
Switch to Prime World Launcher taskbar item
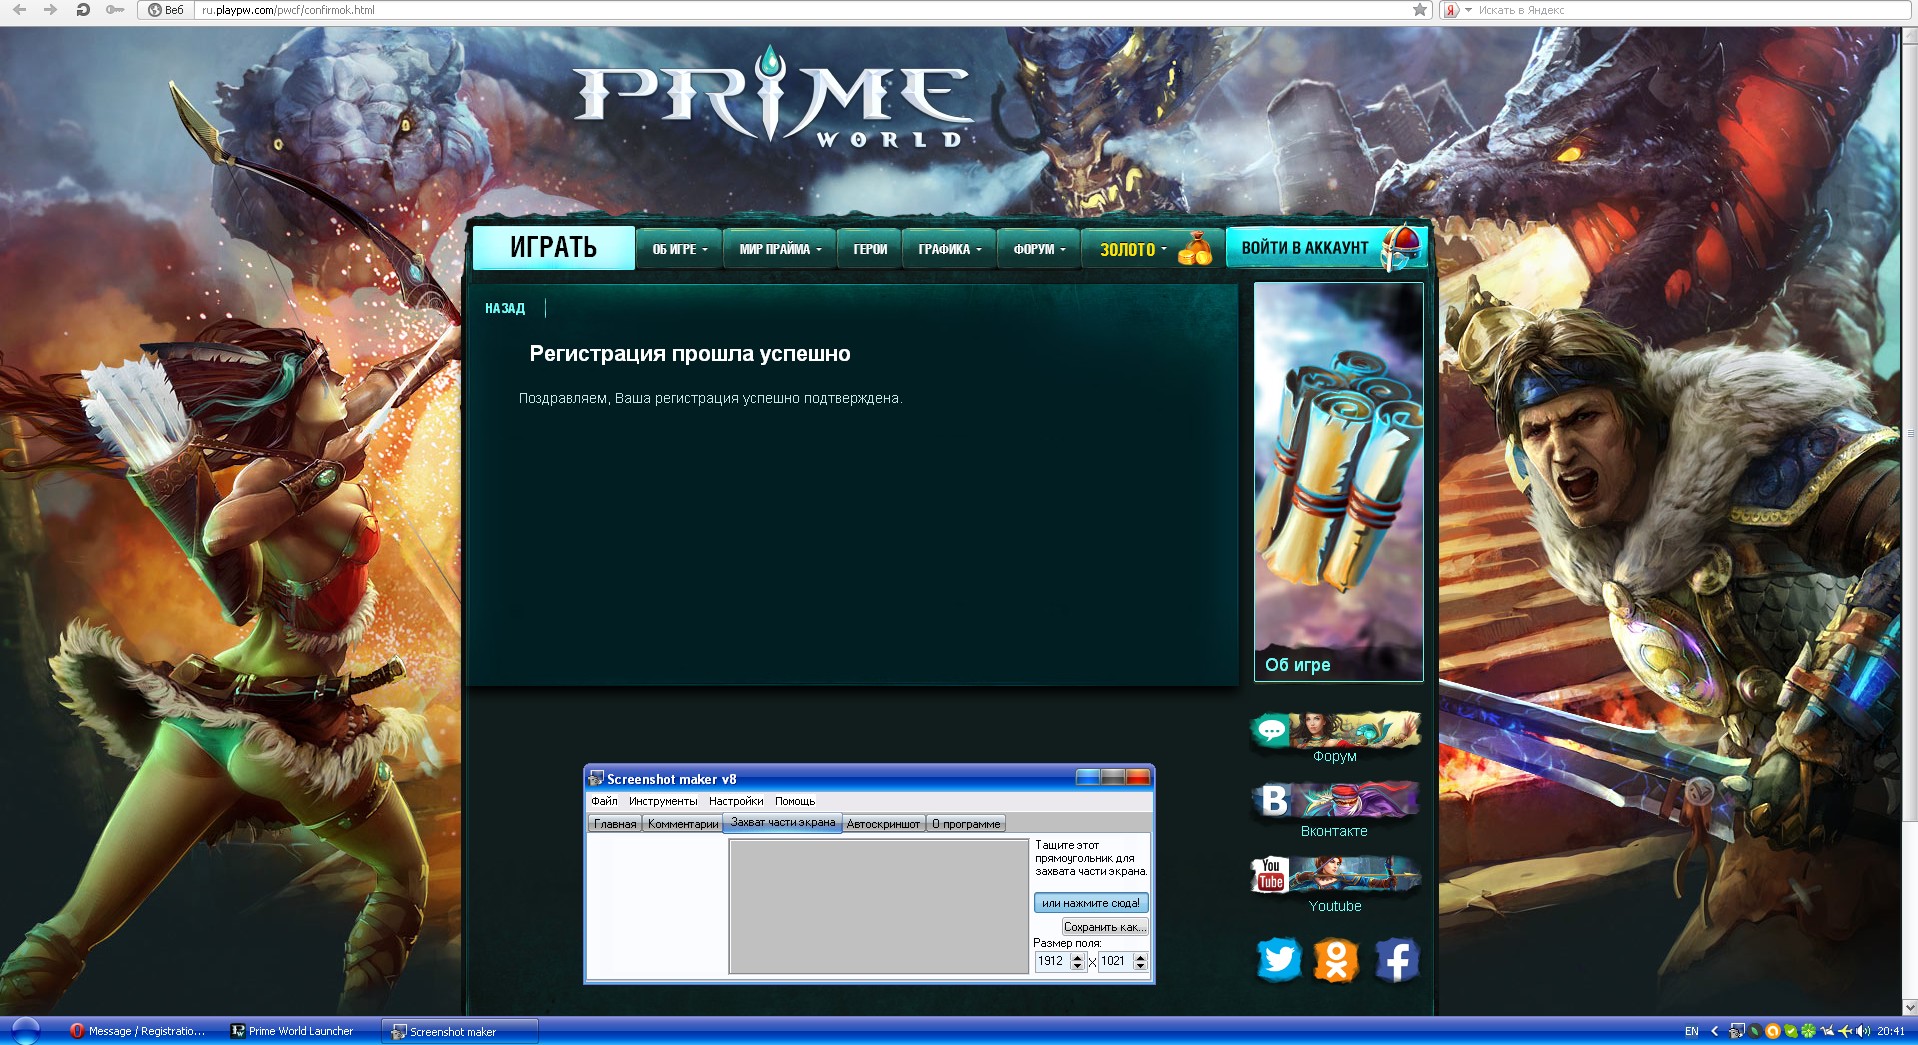click(x=292, y=1031)
